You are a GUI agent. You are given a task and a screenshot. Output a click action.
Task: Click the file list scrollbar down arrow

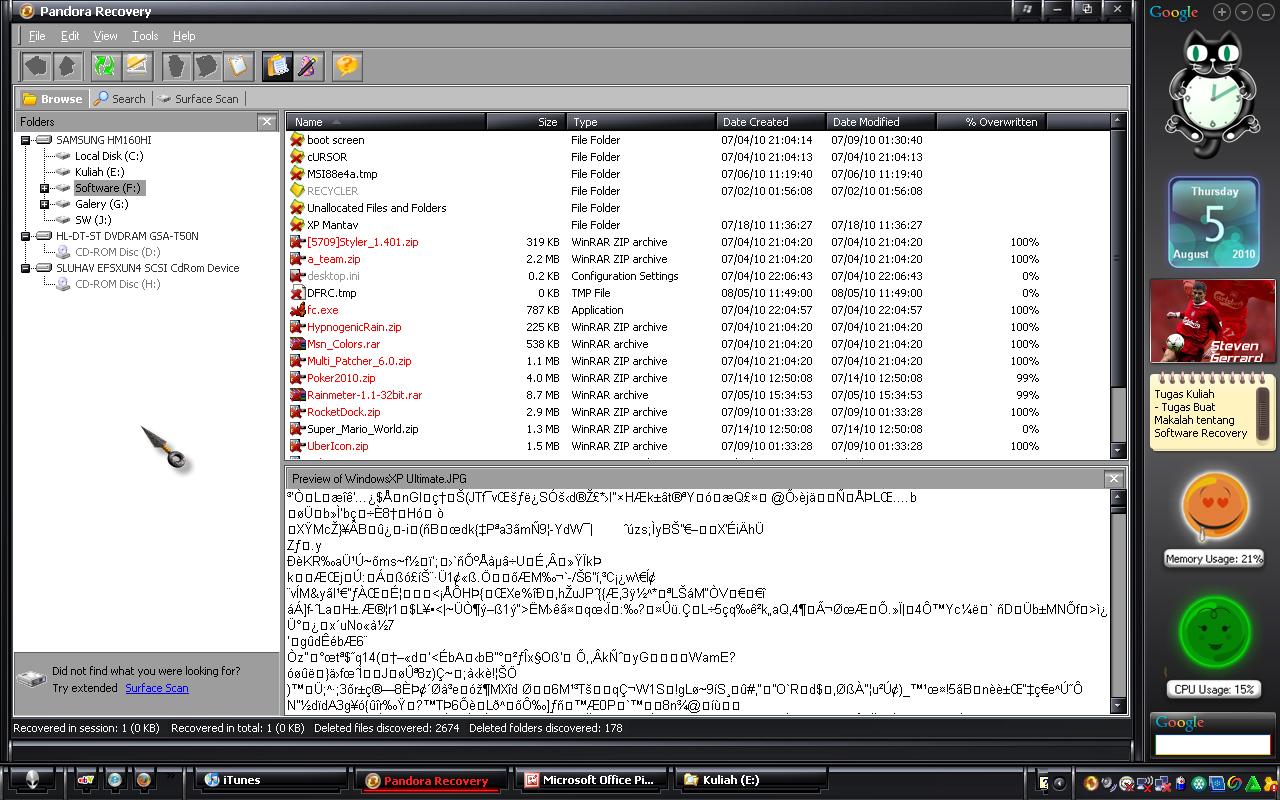1118,451
